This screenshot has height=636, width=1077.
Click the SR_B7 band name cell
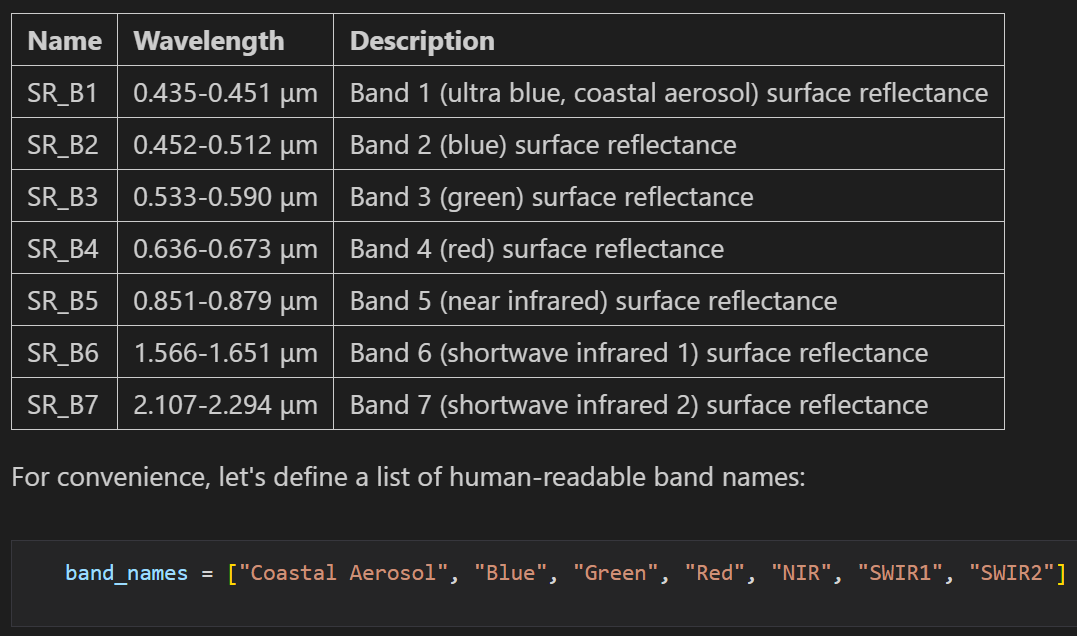[x=65, y=405]
